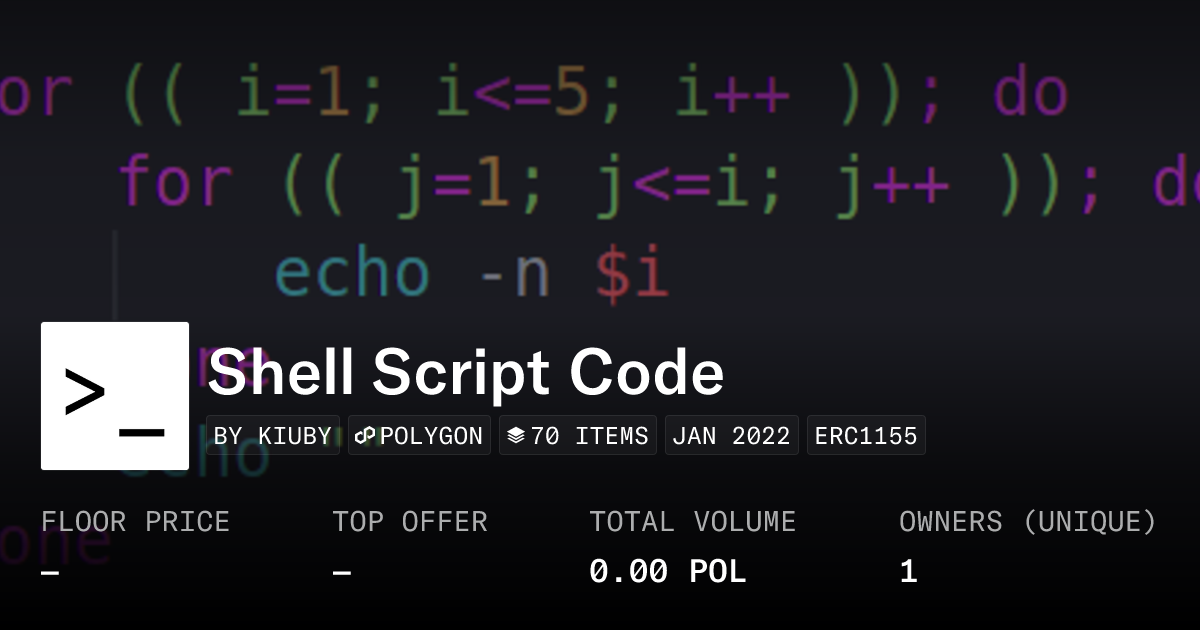Click the terminal prompt collection avatar
This screenshot has height=630, width=1200.
[x=115, y=395]
